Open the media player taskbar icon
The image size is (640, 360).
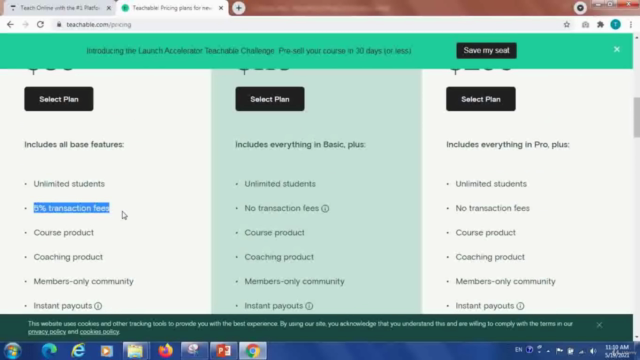click(107, 351)
